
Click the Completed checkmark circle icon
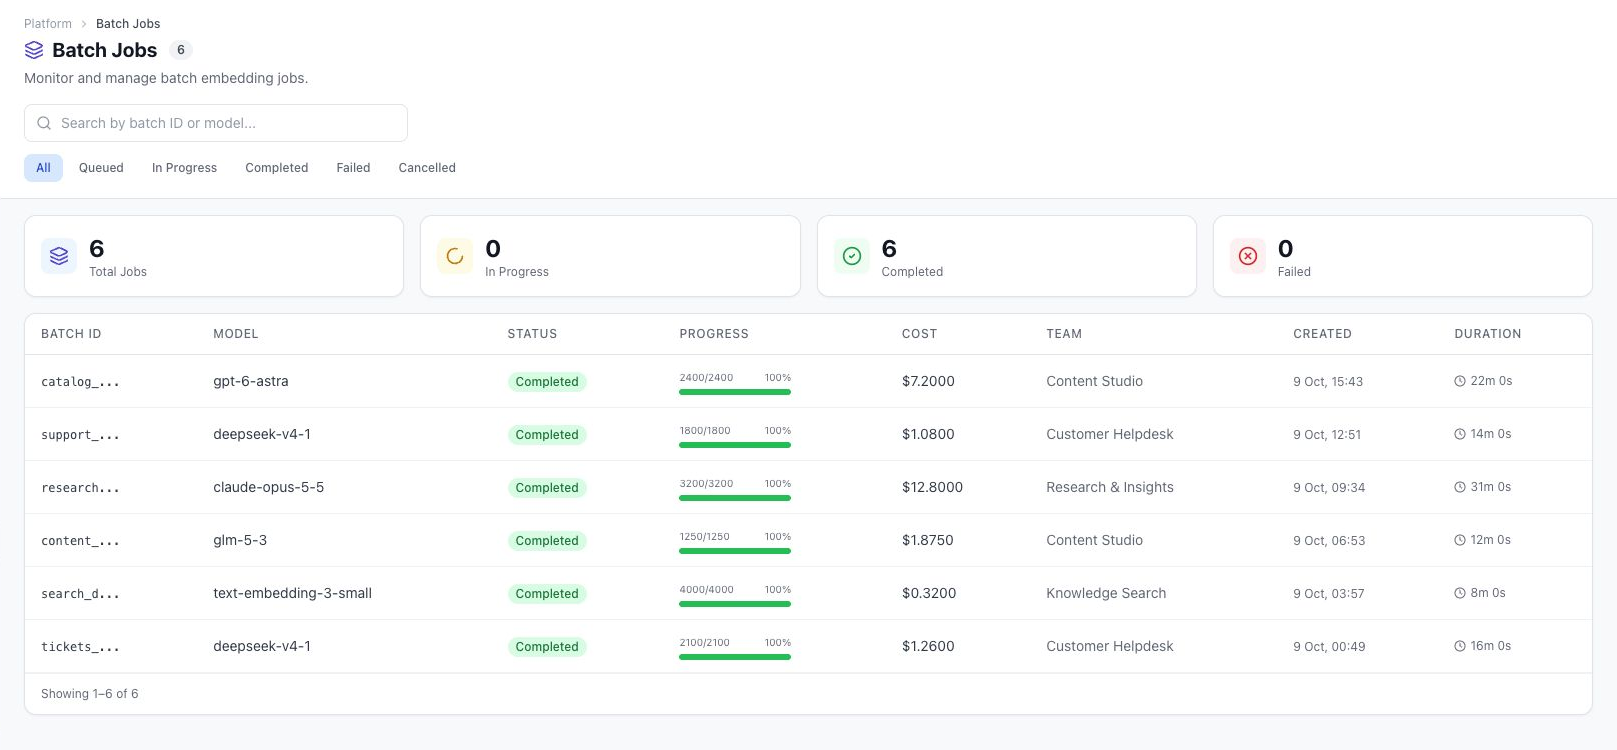pos(852,256)
